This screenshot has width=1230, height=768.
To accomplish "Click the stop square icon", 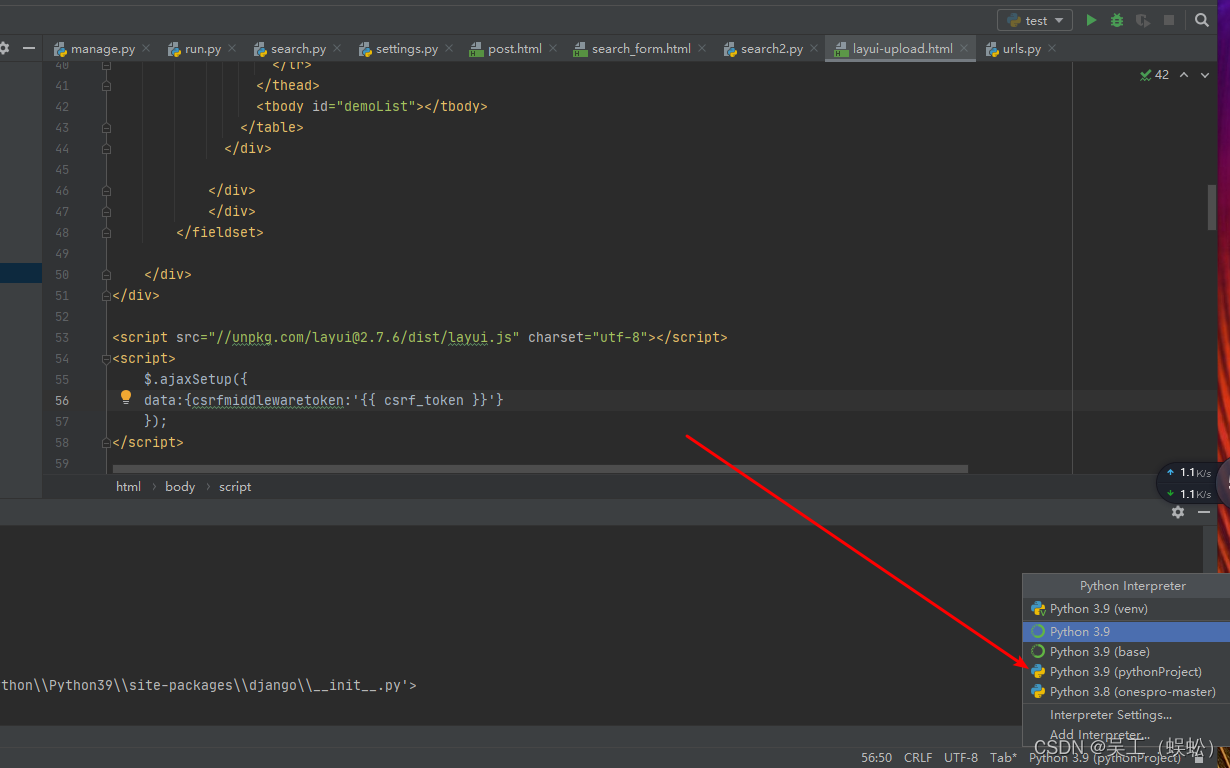I will [1169, 20].
